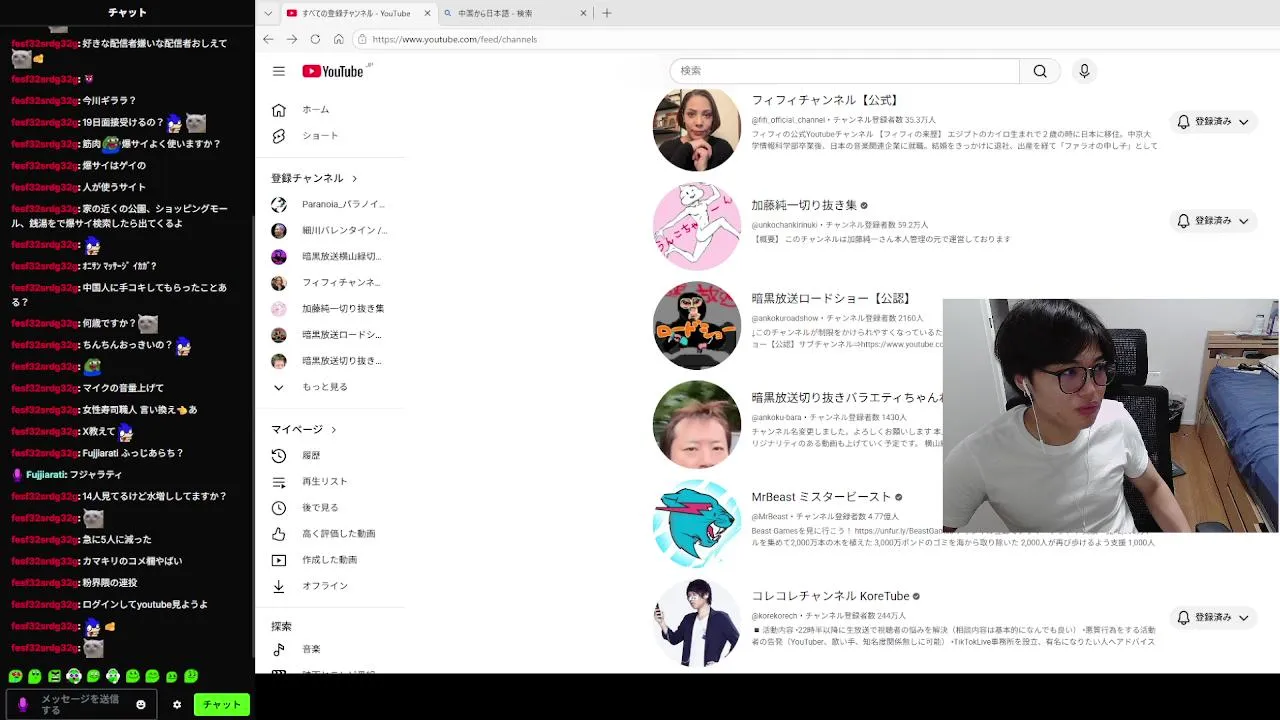1280x720 pixels.
Task: Send message with green チャット button
Action: click(222, 704)
